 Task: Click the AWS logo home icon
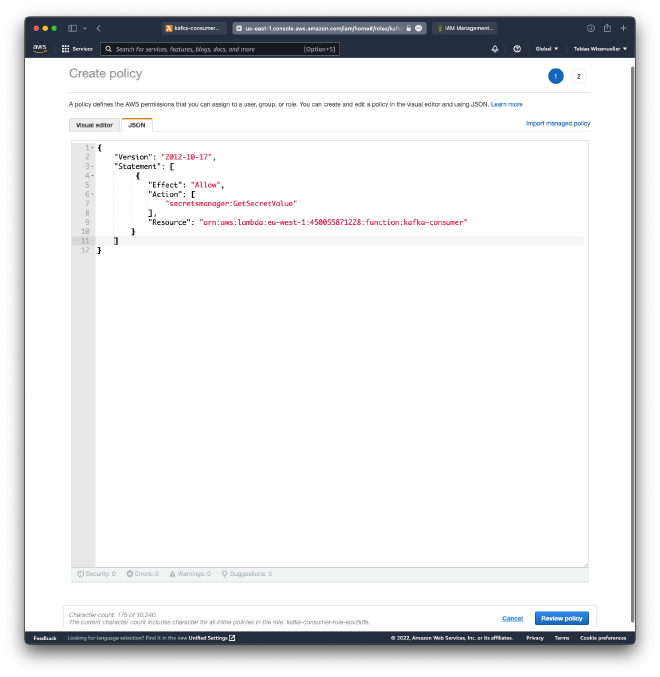[39, 48]
